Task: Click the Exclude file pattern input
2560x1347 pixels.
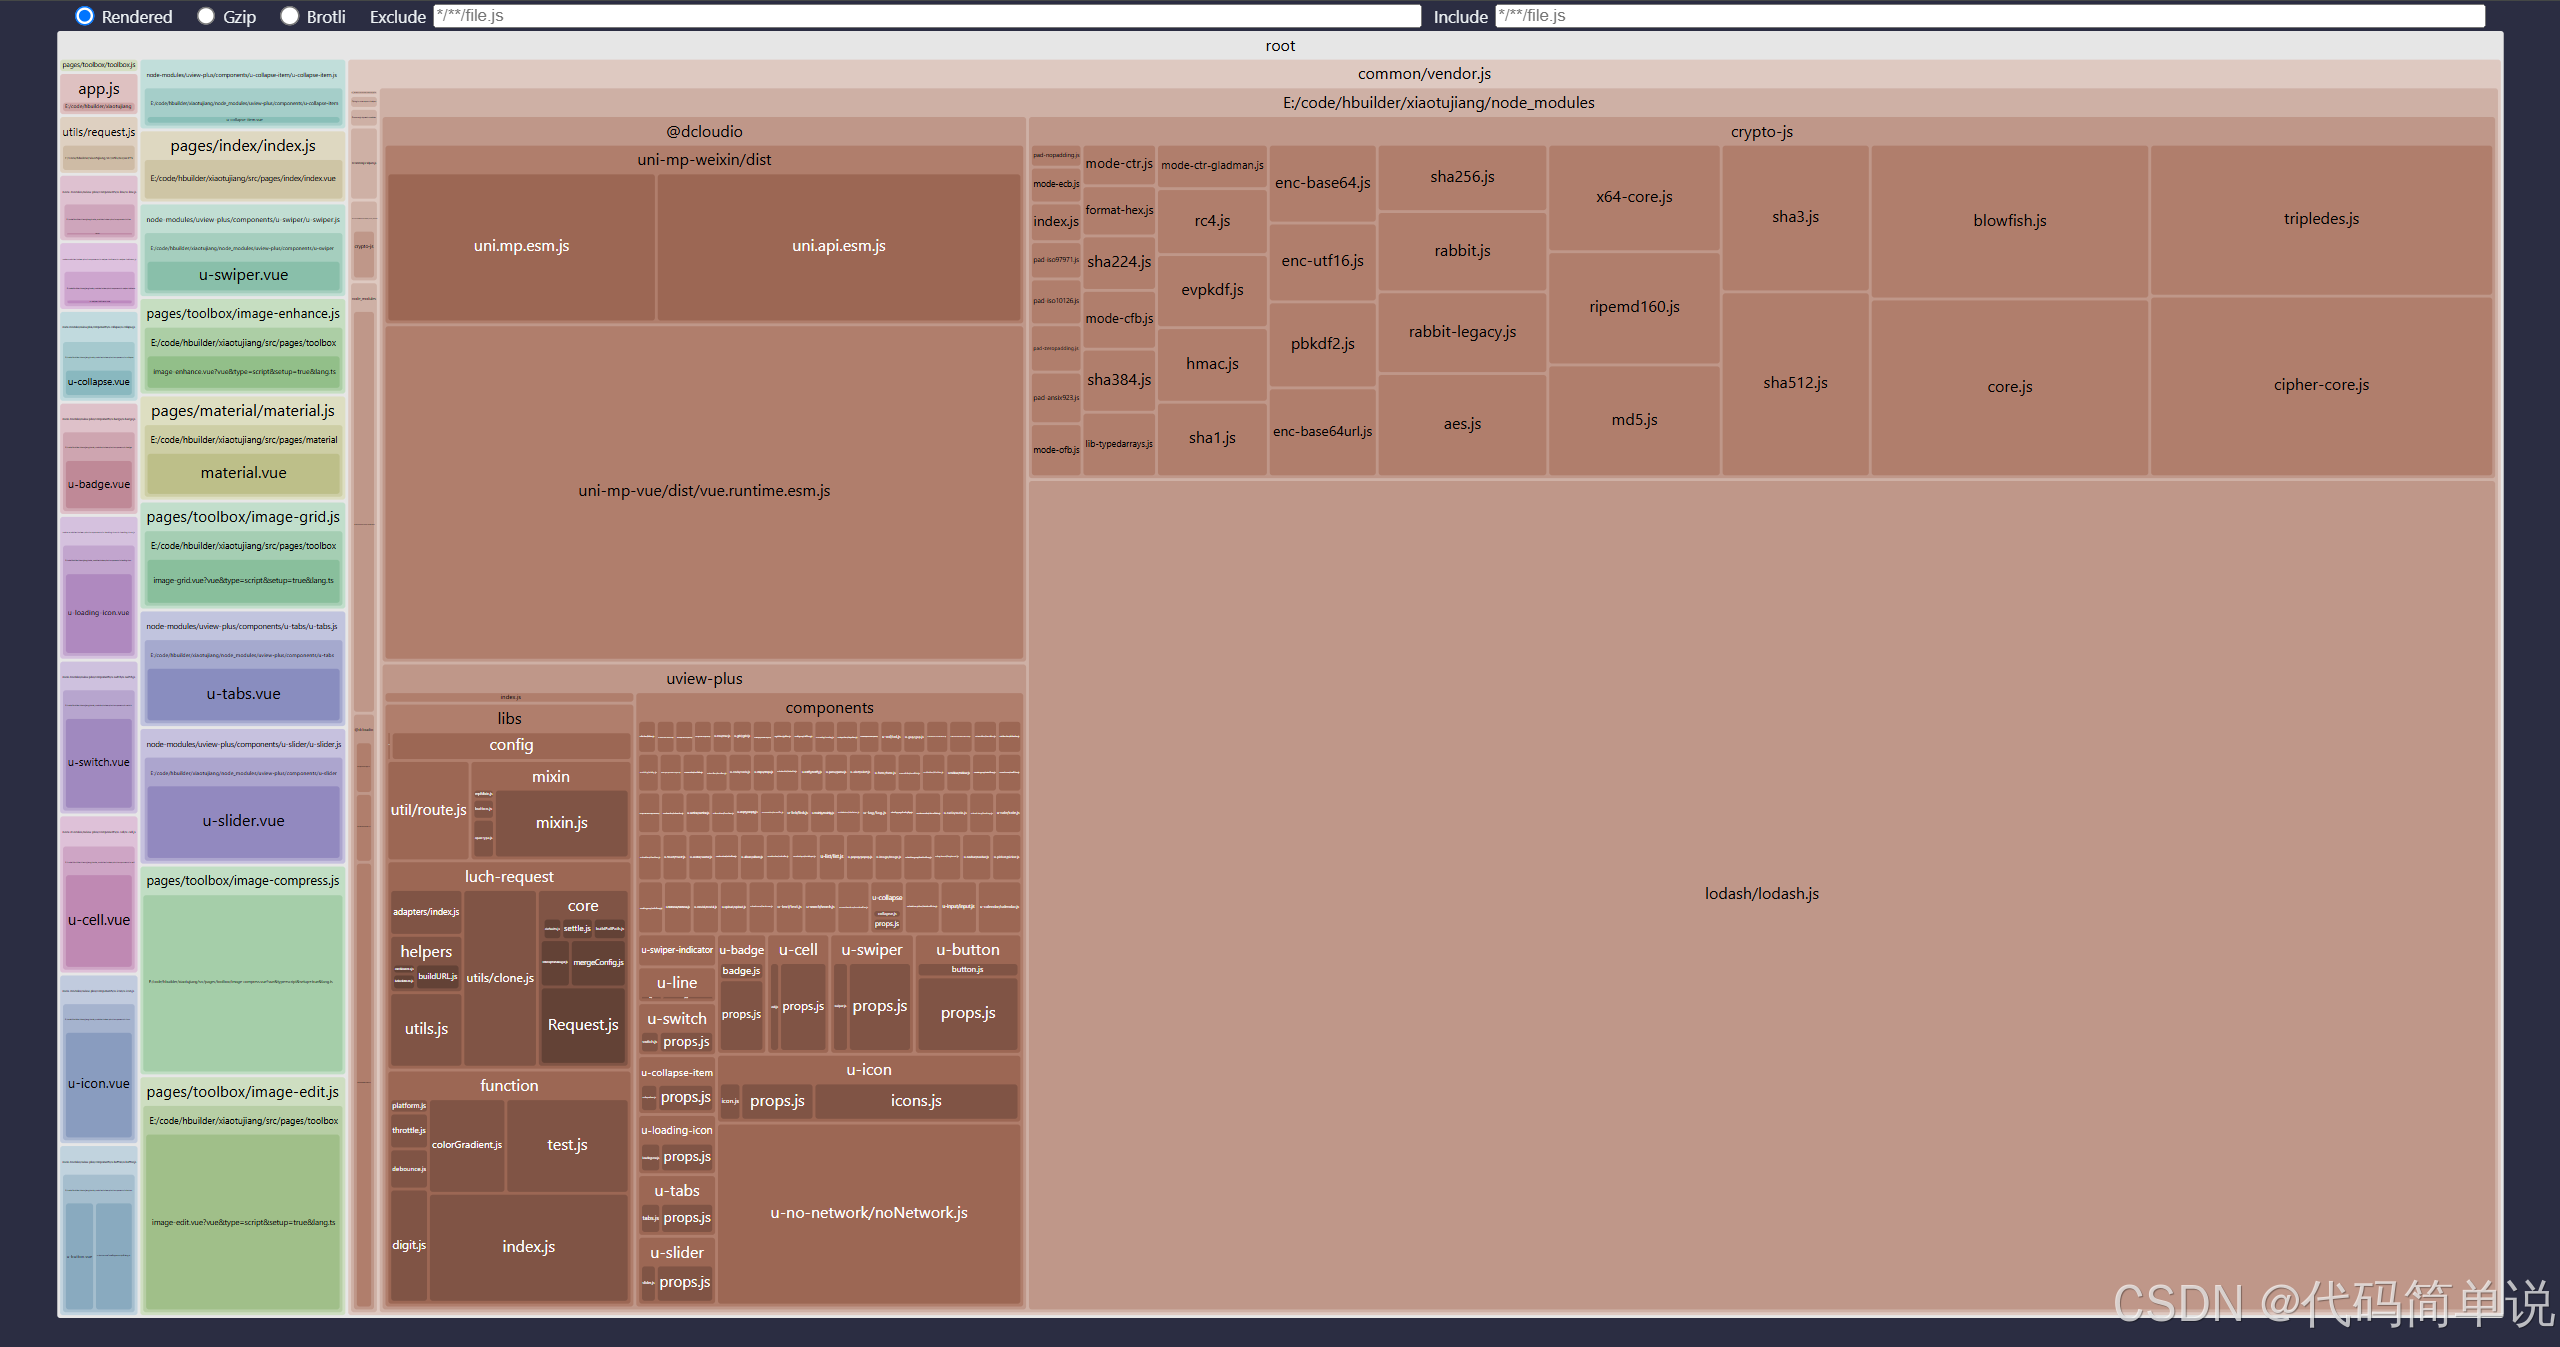Action: click(x=926, y=16)
